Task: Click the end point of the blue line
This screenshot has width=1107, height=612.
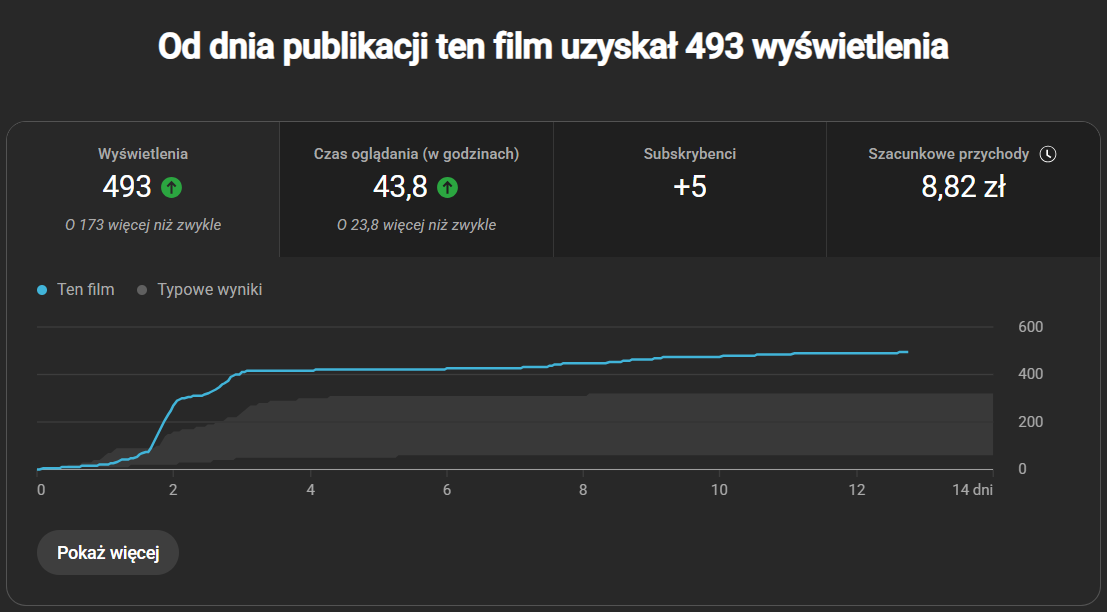Action: pyautogui.click(x=906, y=352)
